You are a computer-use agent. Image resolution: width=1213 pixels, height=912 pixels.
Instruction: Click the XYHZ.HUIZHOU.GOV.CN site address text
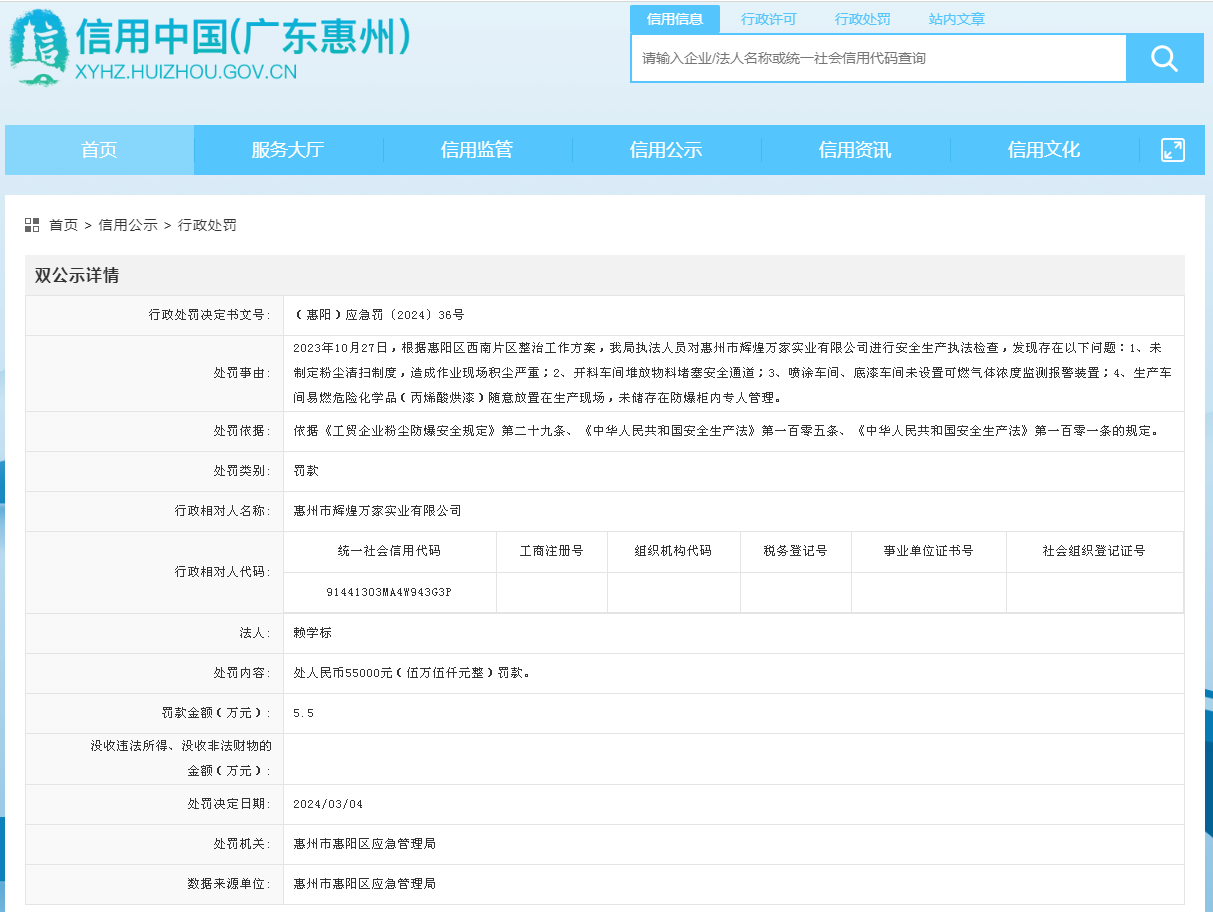pyautogui.click(x=187, y=71)
